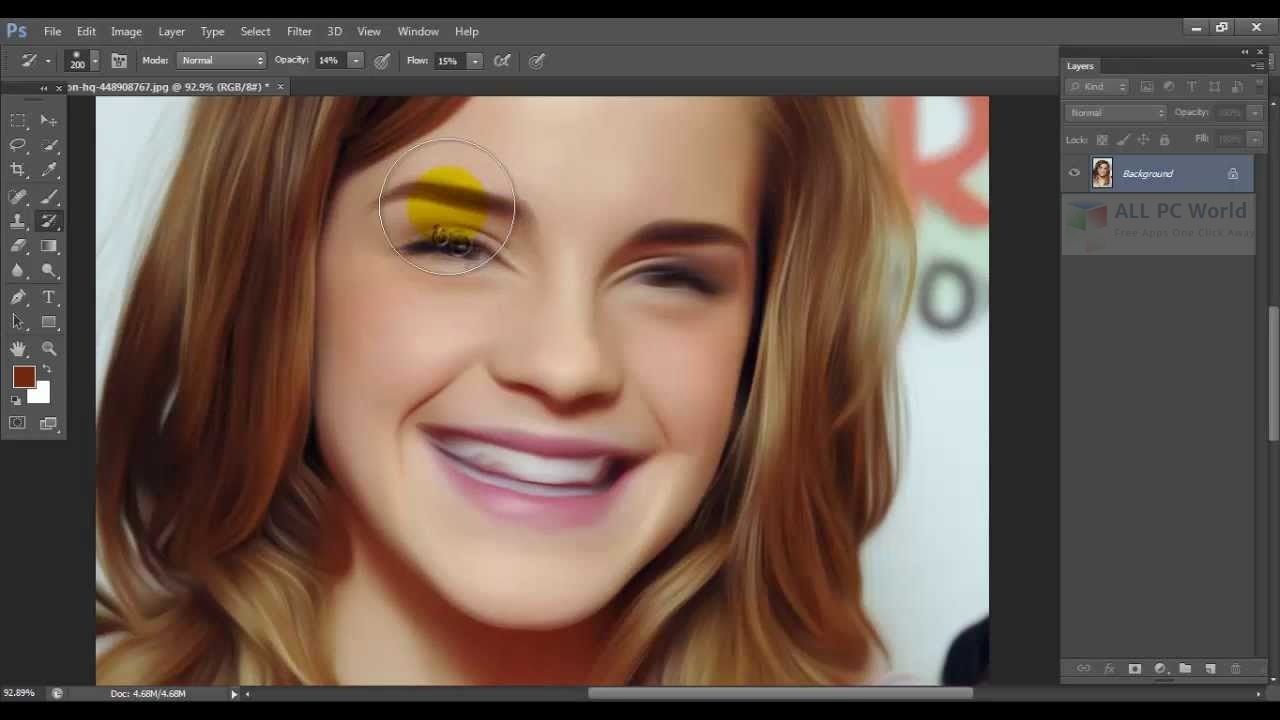Choose the Clone Stamp tool
The width and height of the screenshot is (1280, 720).
tap(18, 221)
